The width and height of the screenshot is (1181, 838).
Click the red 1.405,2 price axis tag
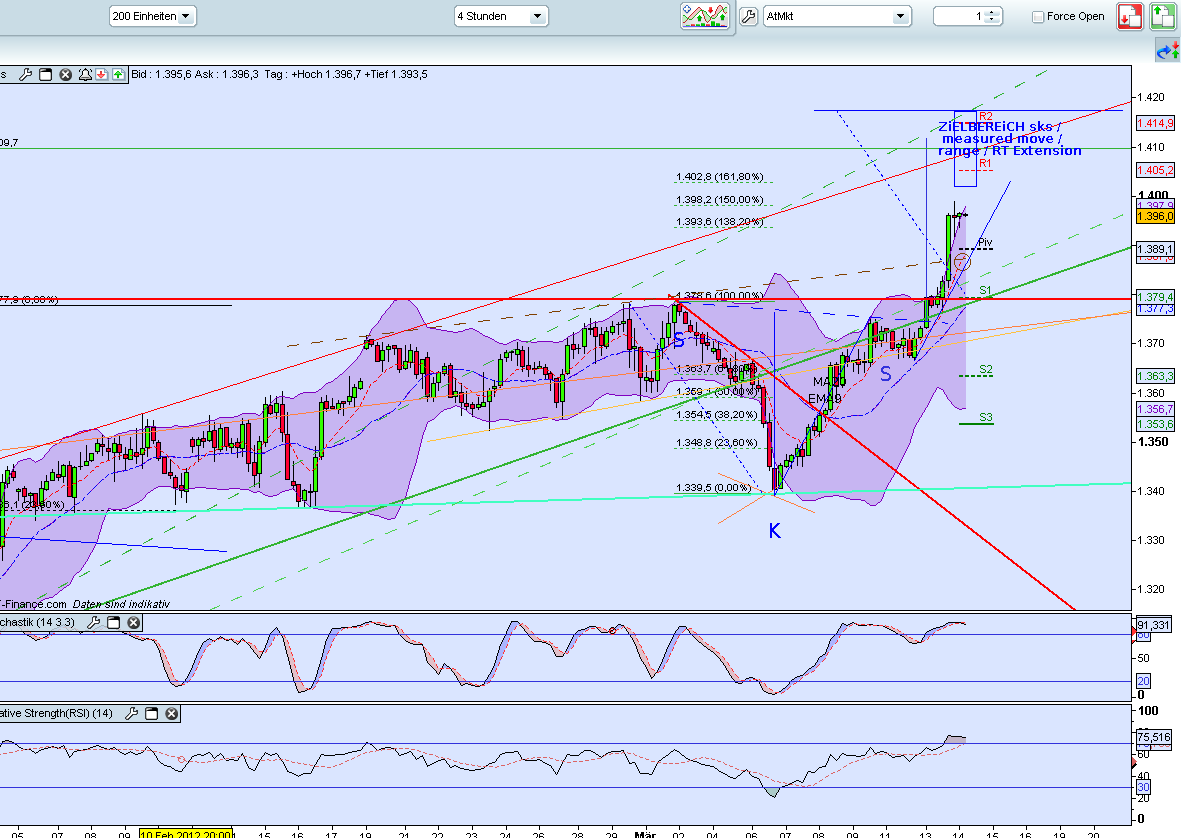pyautogui.click(x=1155, y=170)
